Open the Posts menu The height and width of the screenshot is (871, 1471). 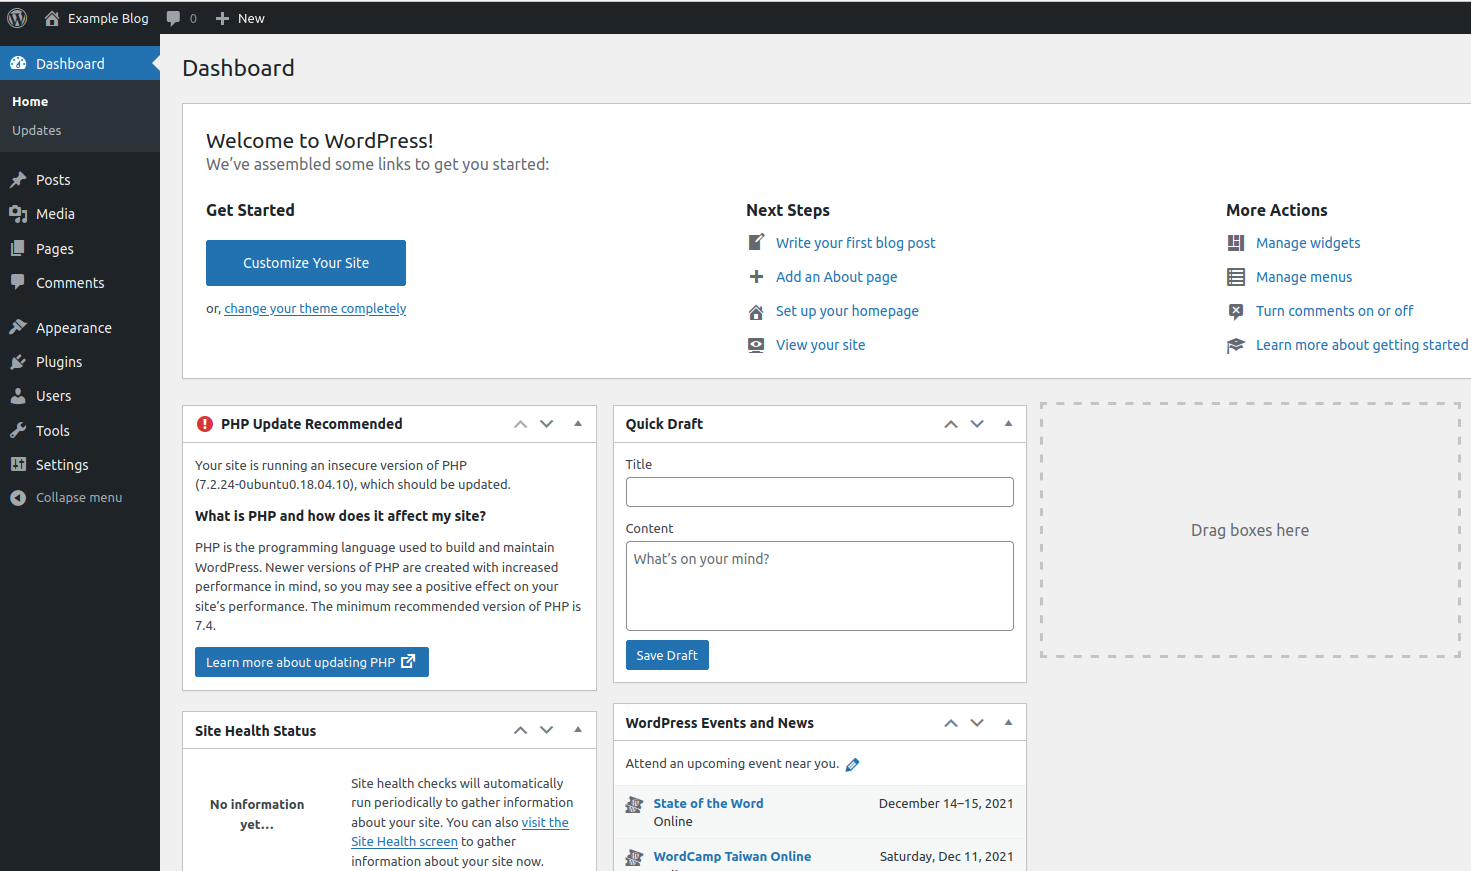[53, 180]
